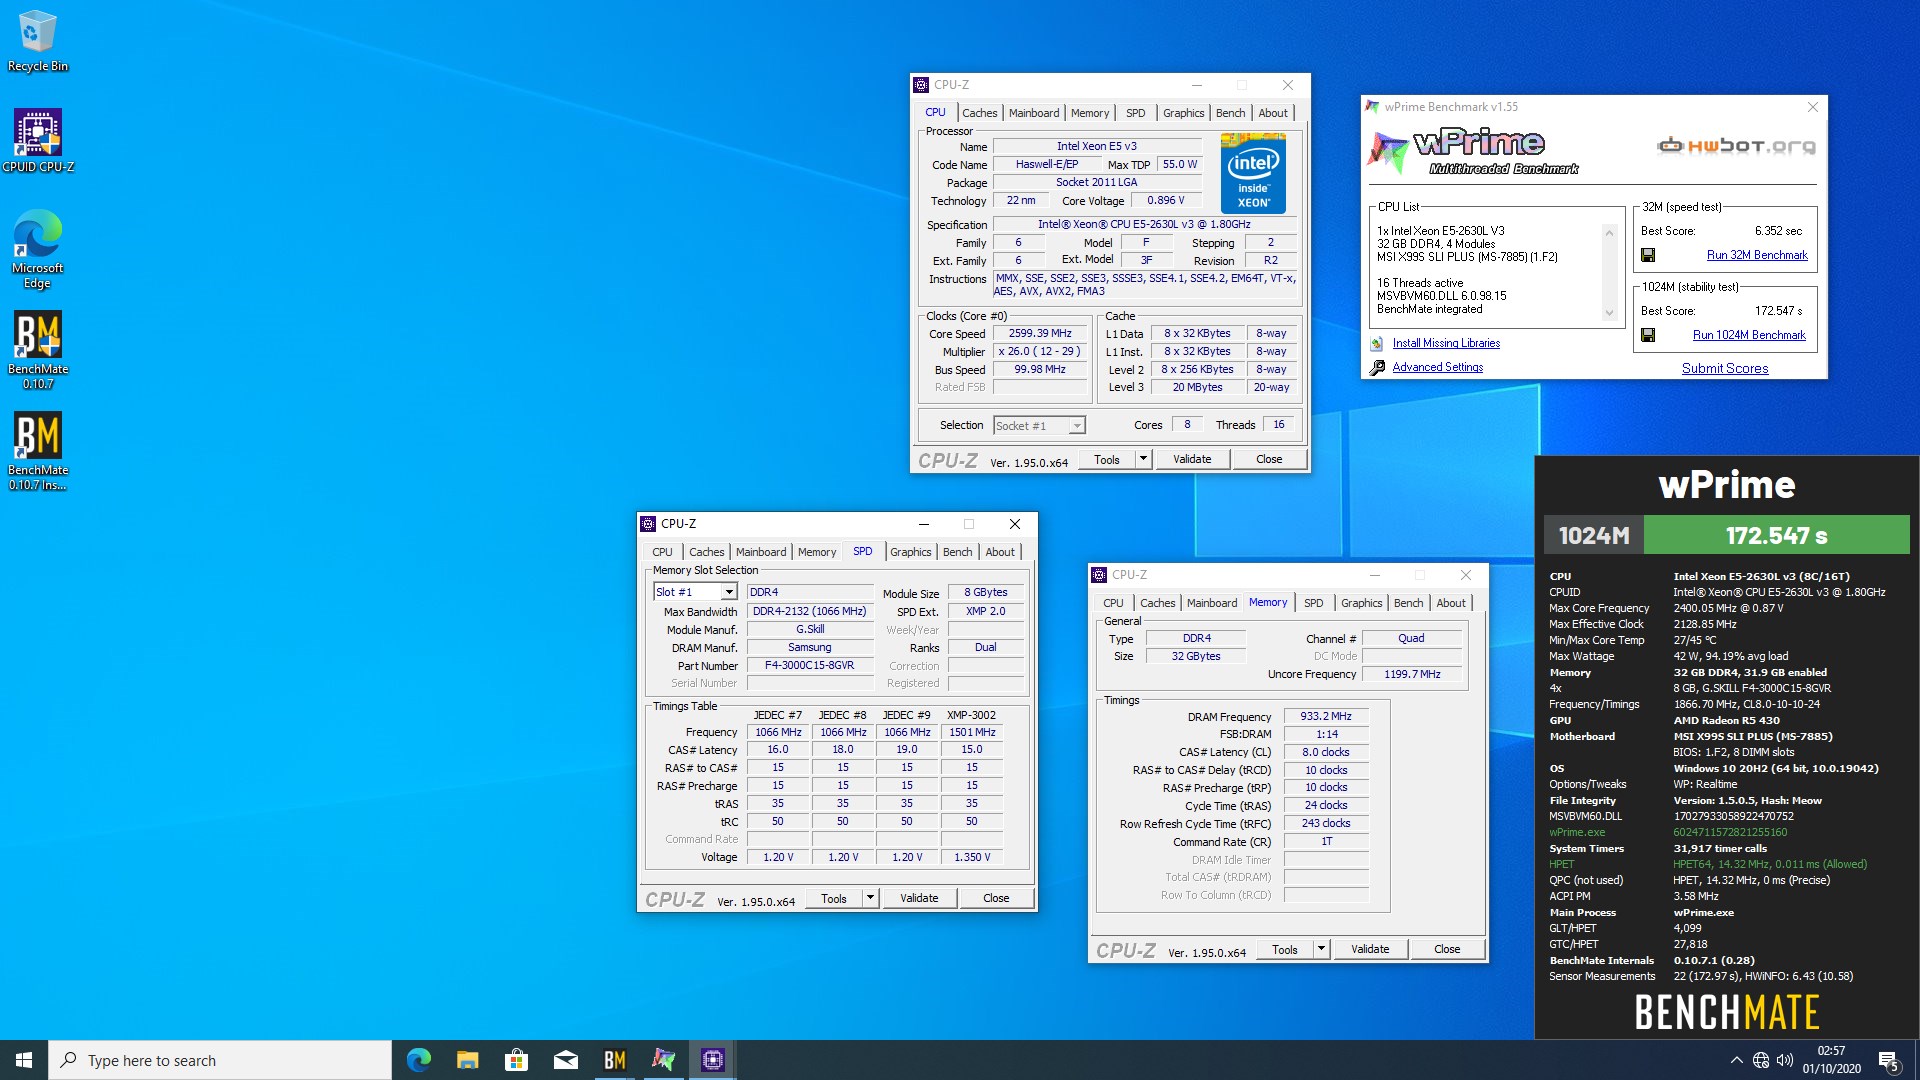Open the BenchMate 0.10.7 Installer desktop icon

38,451
